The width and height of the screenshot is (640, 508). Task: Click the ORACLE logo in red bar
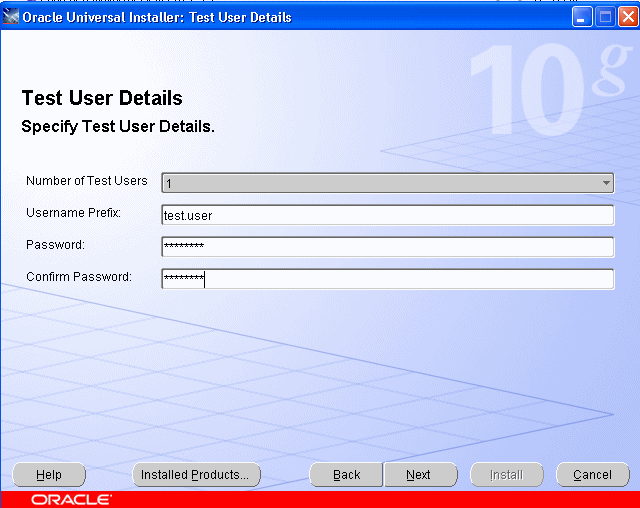71,499
